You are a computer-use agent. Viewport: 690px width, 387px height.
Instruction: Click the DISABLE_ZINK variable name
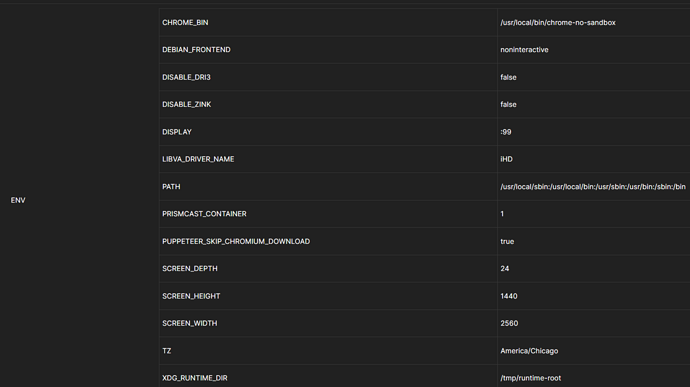click(x=187, y=104)
